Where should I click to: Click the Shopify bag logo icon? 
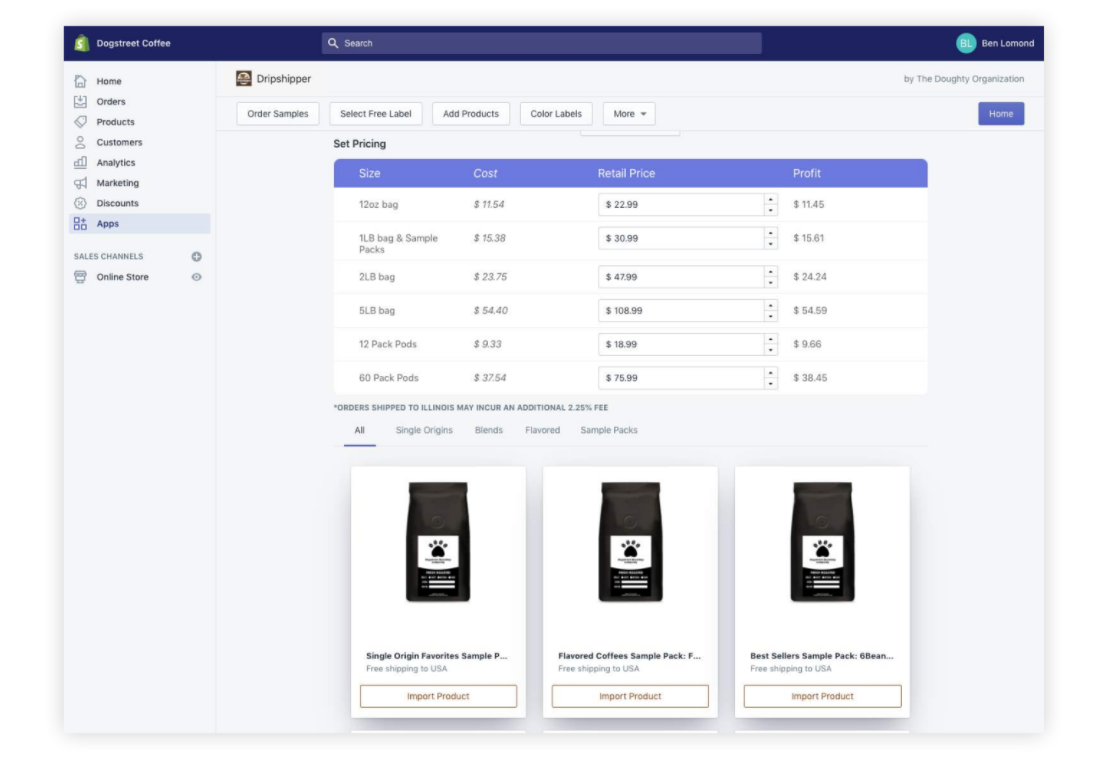(x=82, y=43)
